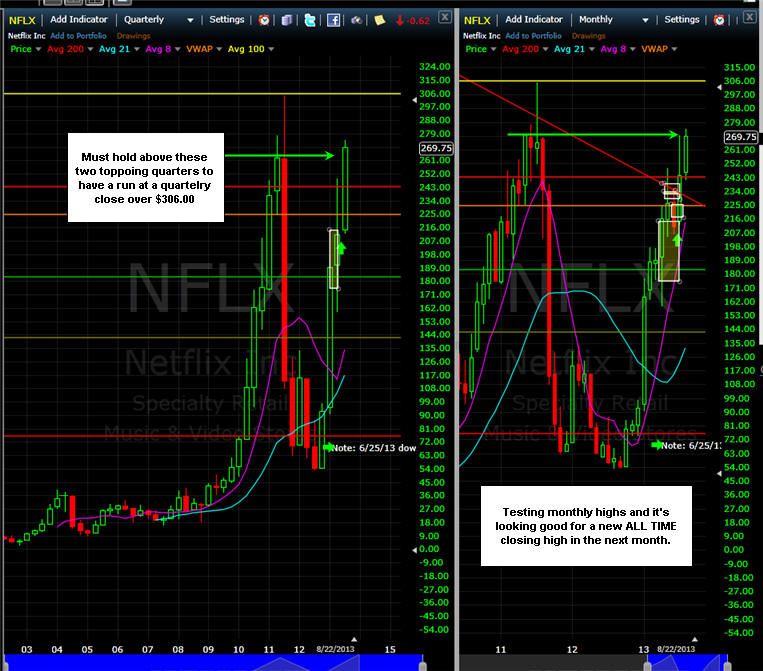Screen dimensions: 763x671
Task: Click the price-axis arrow near 306.00 on Quarterly
Action: (x=415, y=100)
